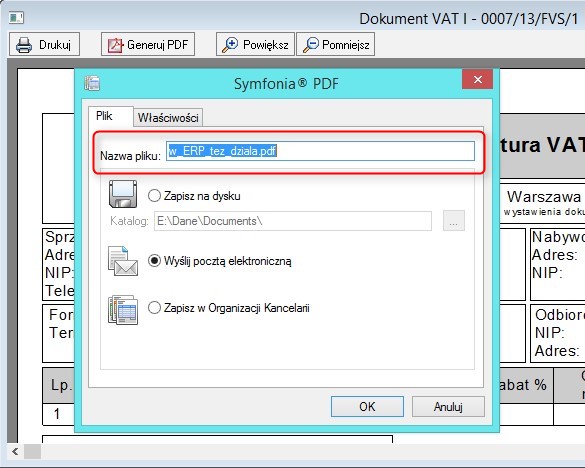Click the app icon in document window title bar

pyautogui.click(x=16, y=18)
